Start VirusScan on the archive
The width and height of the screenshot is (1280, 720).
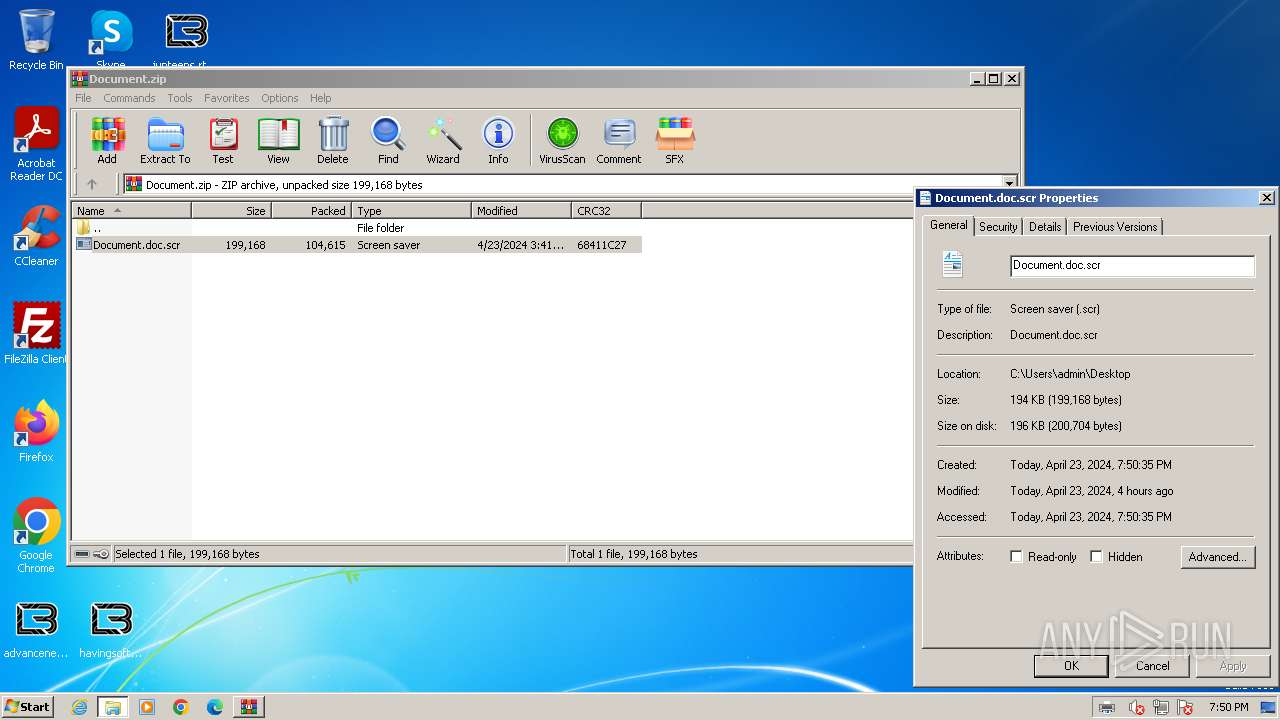[x=562, y=140]
